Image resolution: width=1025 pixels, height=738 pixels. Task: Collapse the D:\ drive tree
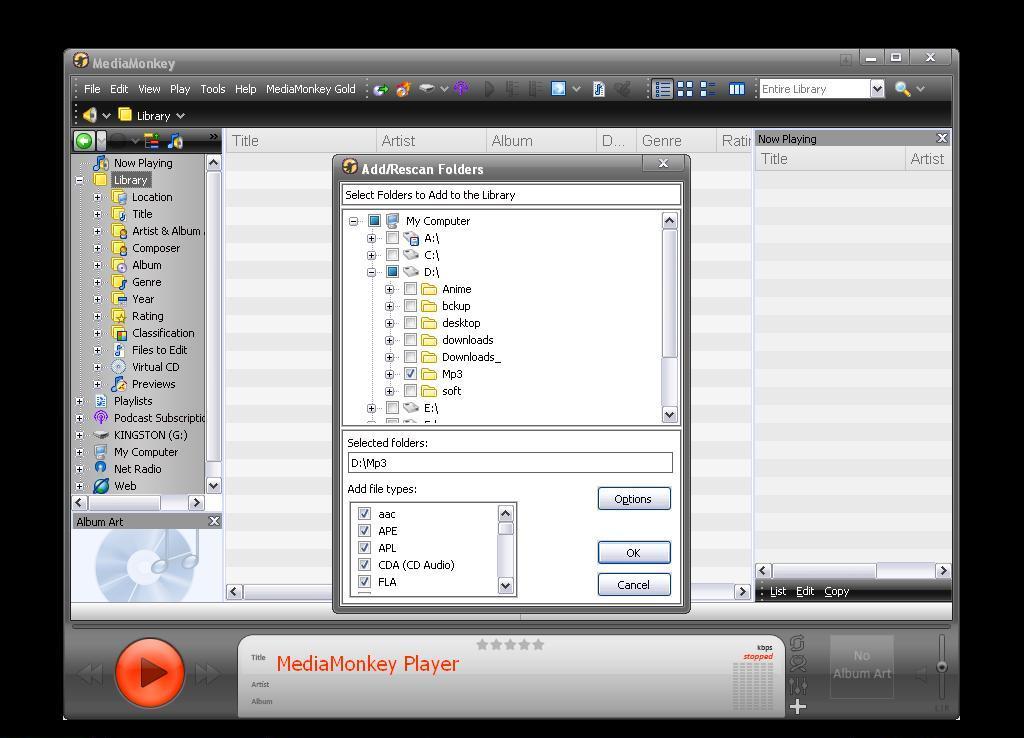372,271
